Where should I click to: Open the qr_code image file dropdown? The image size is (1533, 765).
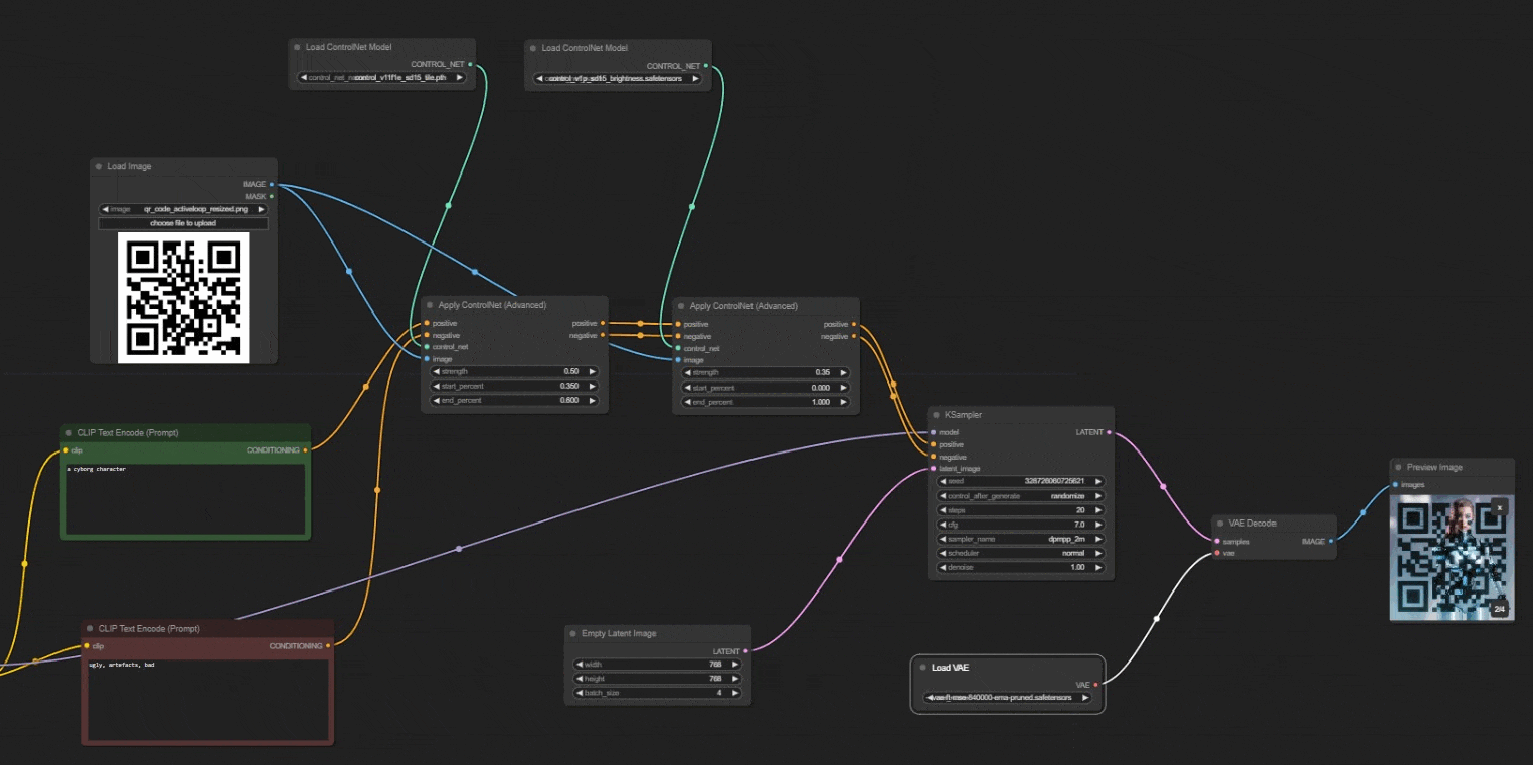click(x=183, y=209)
